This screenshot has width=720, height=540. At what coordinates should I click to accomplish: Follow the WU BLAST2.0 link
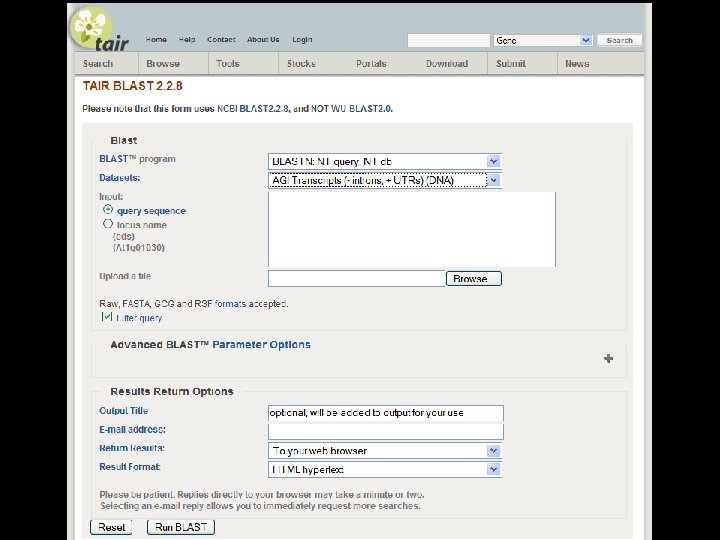pos(361,108)
